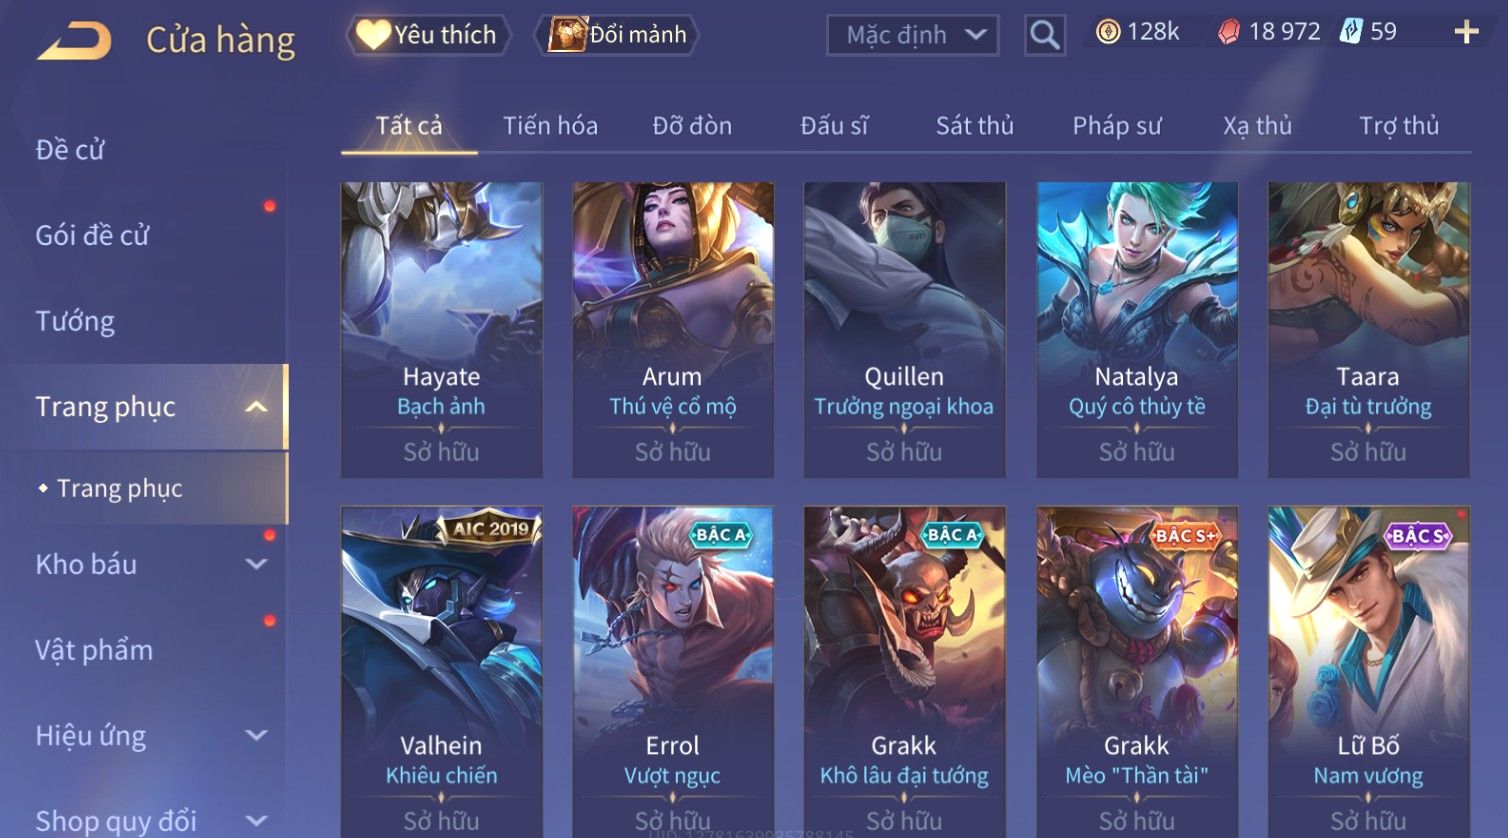Expand the Hiệu ứng sidebar section
Viewport: 1508px width, 838px height.
(x=256, y=736)
